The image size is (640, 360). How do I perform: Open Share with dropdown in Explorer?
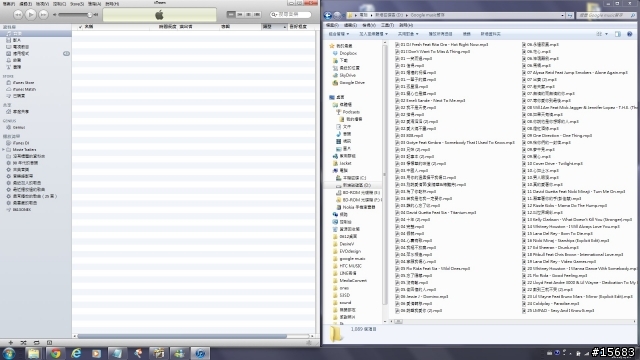[x=408, y=34]
